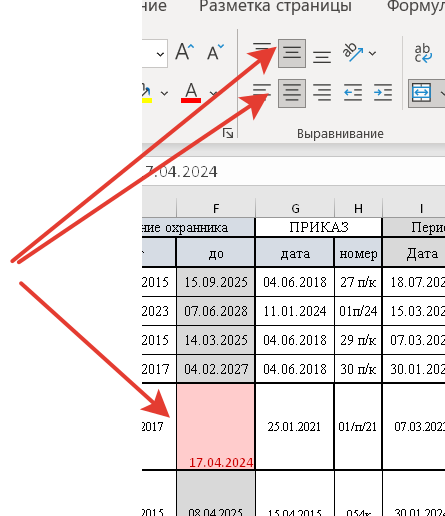
Task: Open the Orientation dropdown arrow
Action: (x=373, y=53)
